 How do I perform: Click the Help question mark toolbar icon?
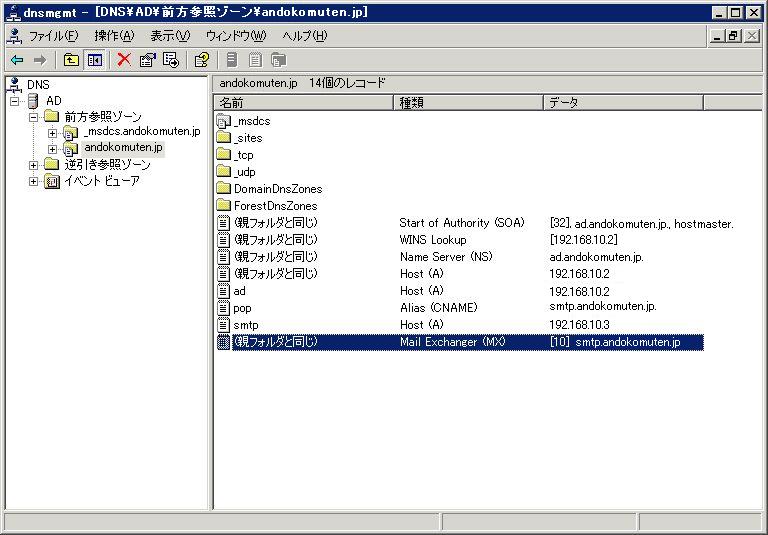201,60
